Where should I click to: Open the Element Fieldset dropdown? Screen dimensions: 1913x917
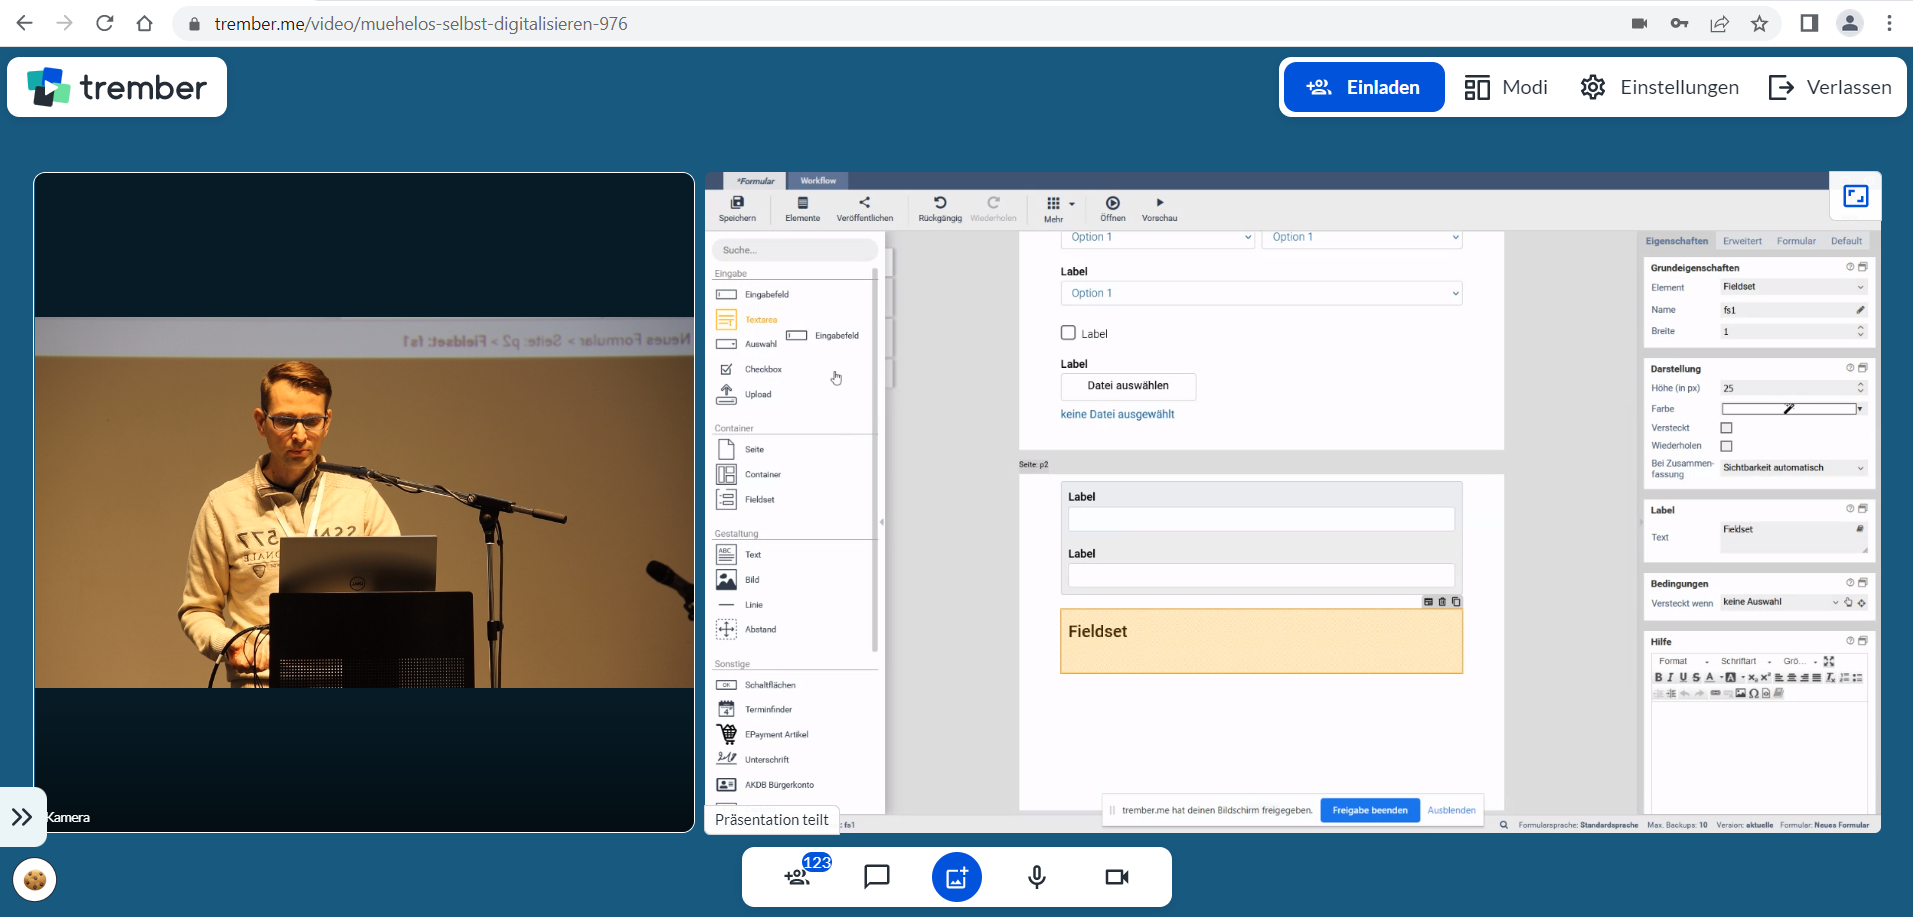pyautogui.click(x=1794, y=287)
